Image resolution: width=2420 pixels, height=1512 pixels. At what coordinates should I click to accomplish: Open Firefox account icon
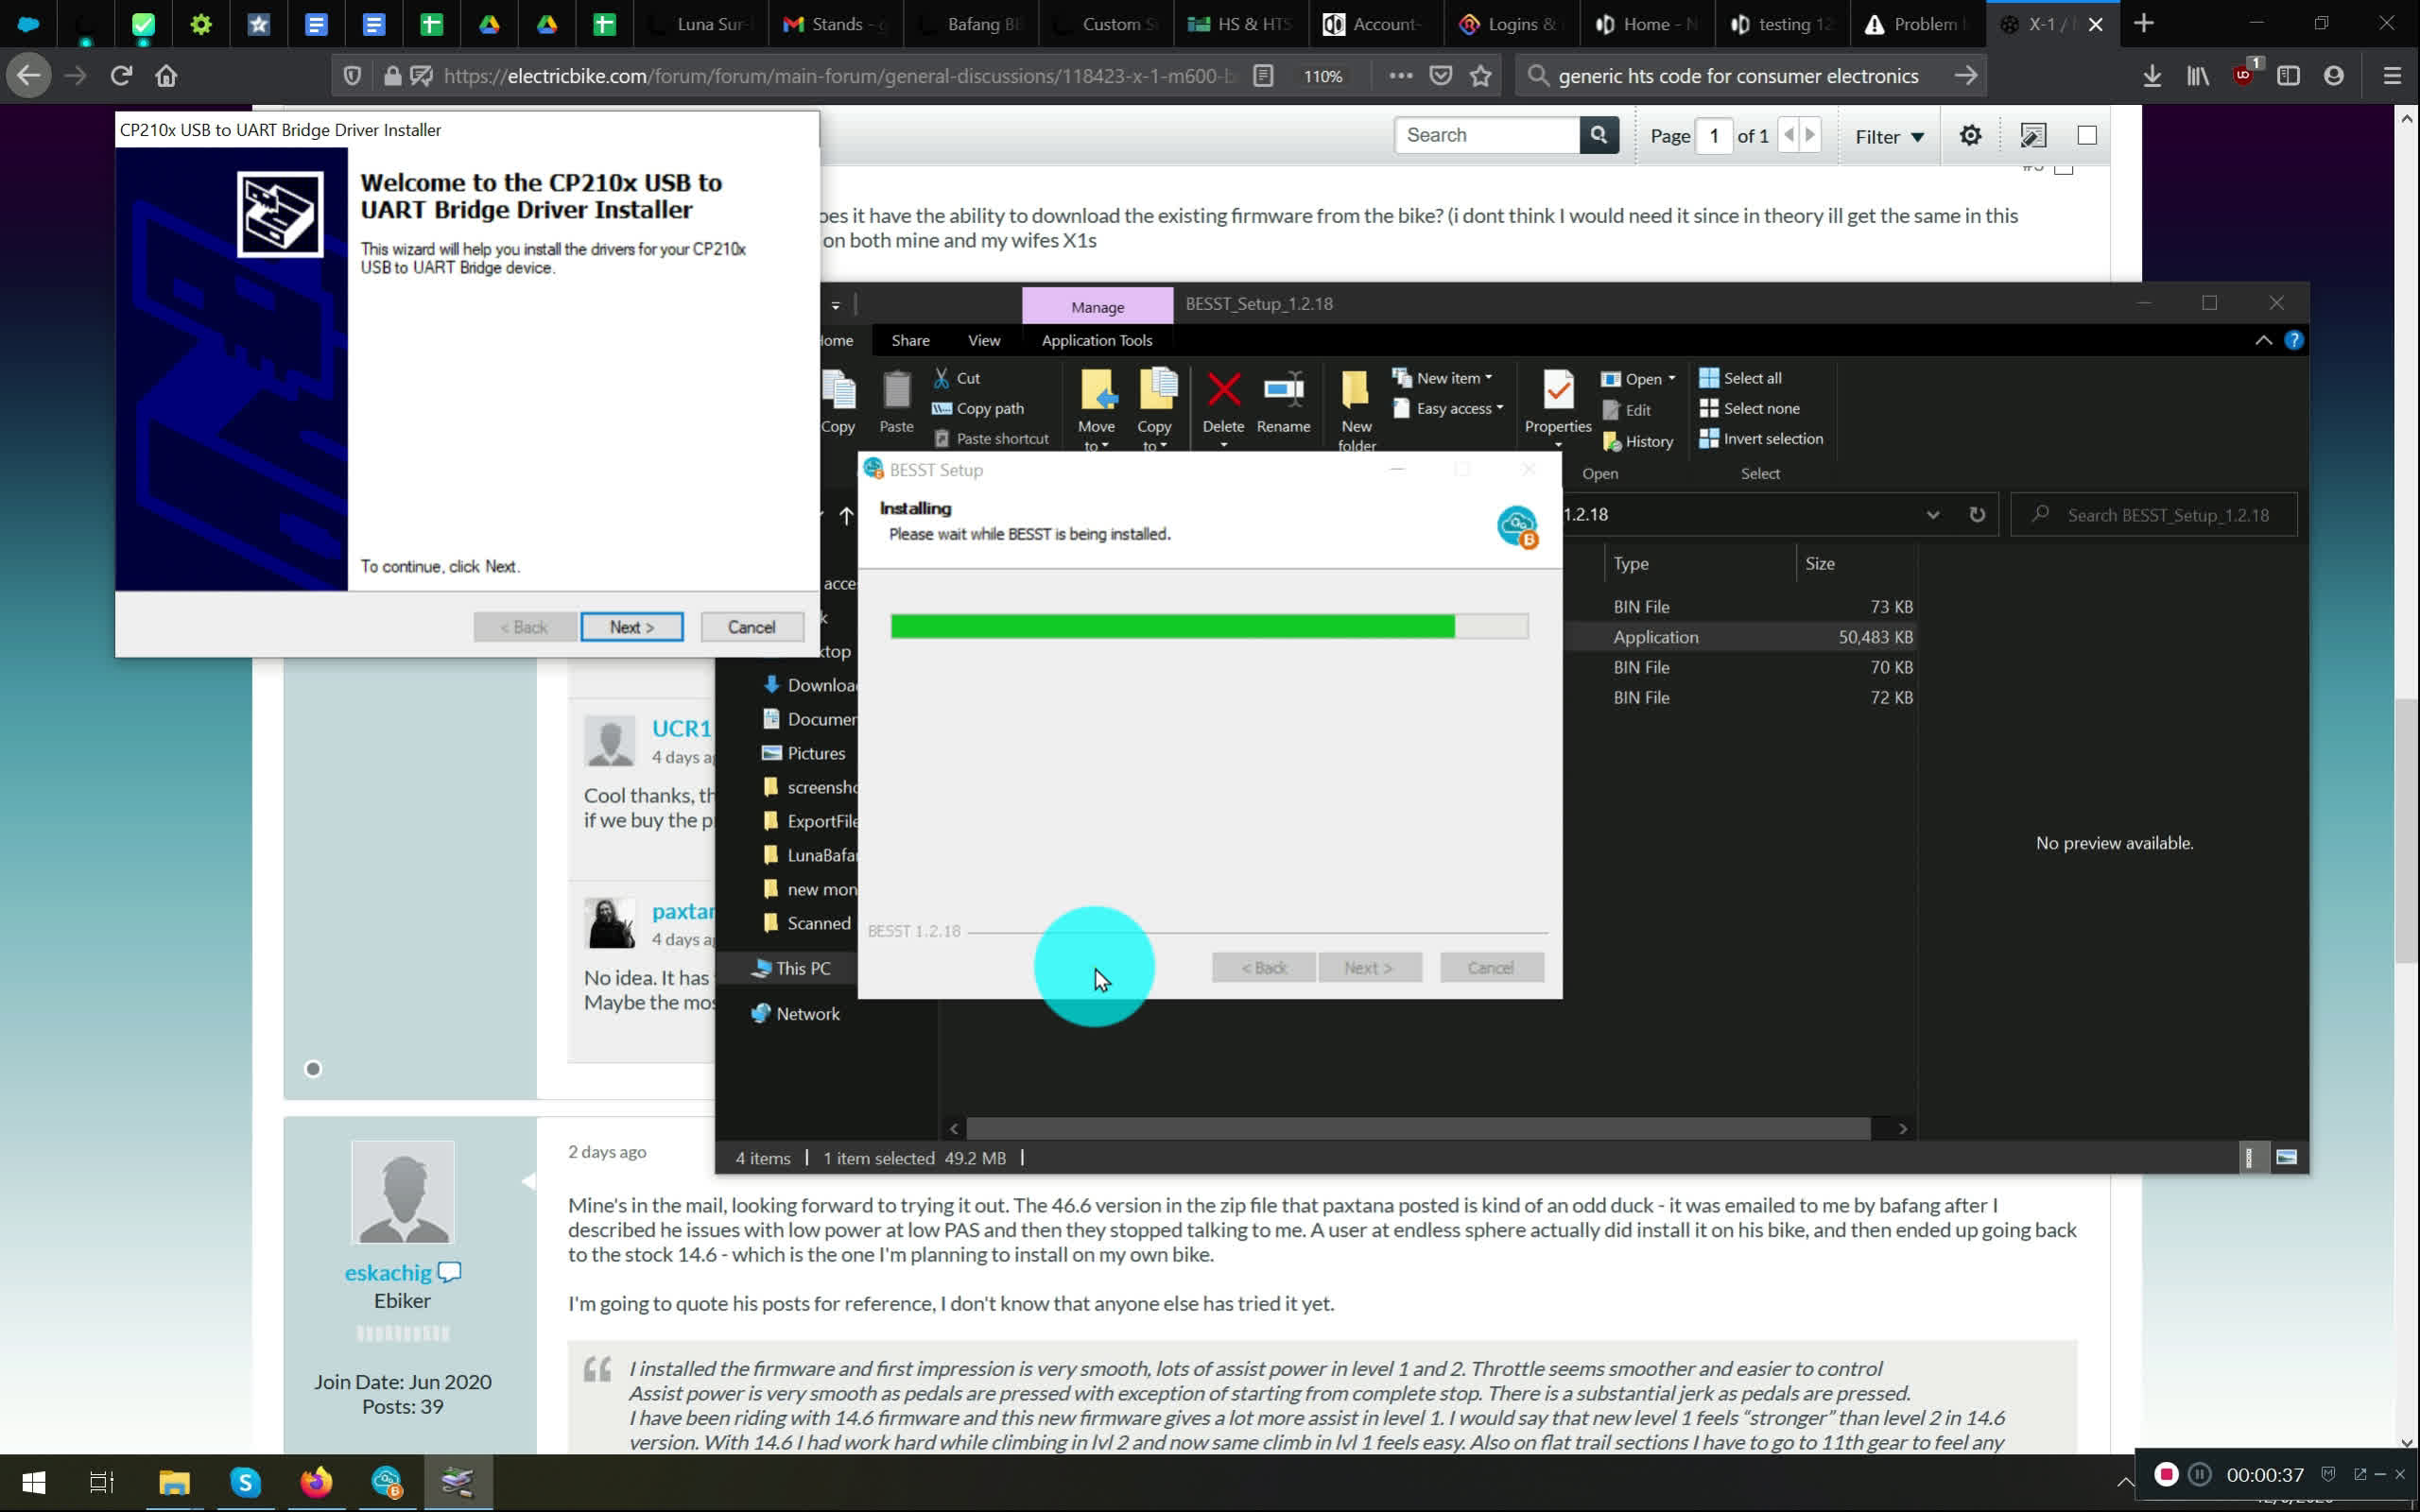click(2334, 76)
